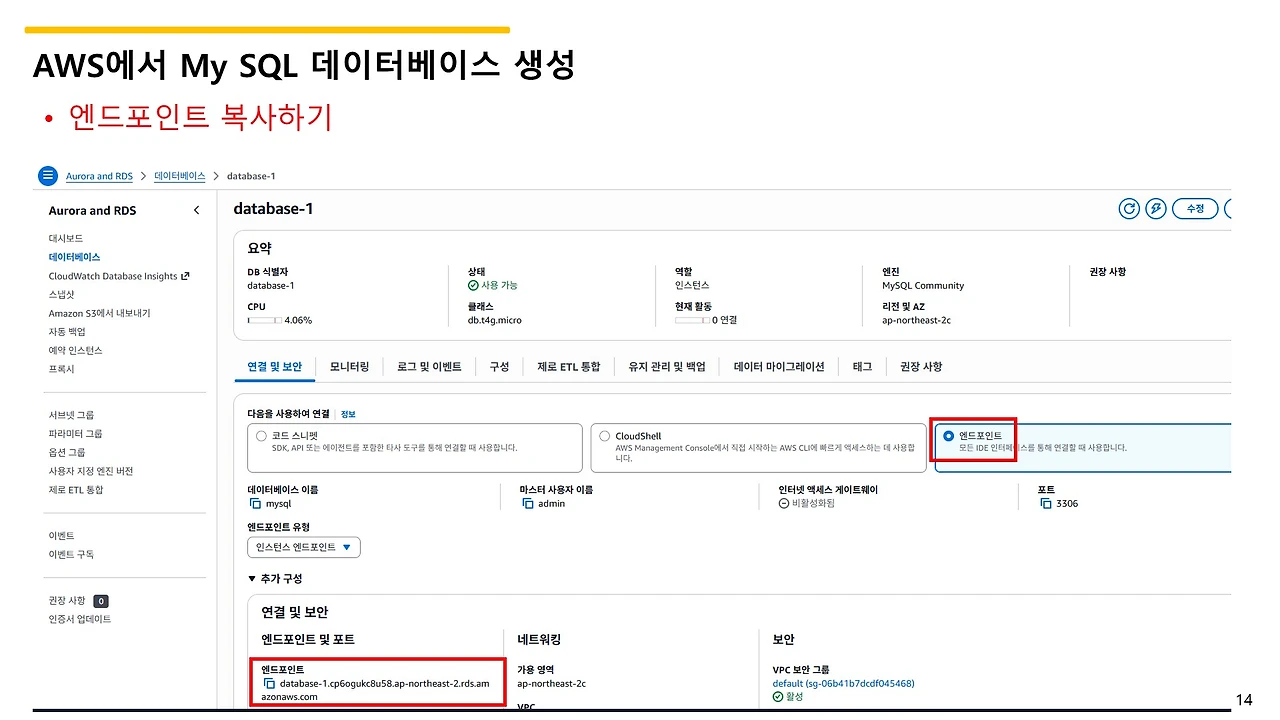
Task: Click the Aurora and RDS breadcrumb link
Action: click(x=99, y=176)
